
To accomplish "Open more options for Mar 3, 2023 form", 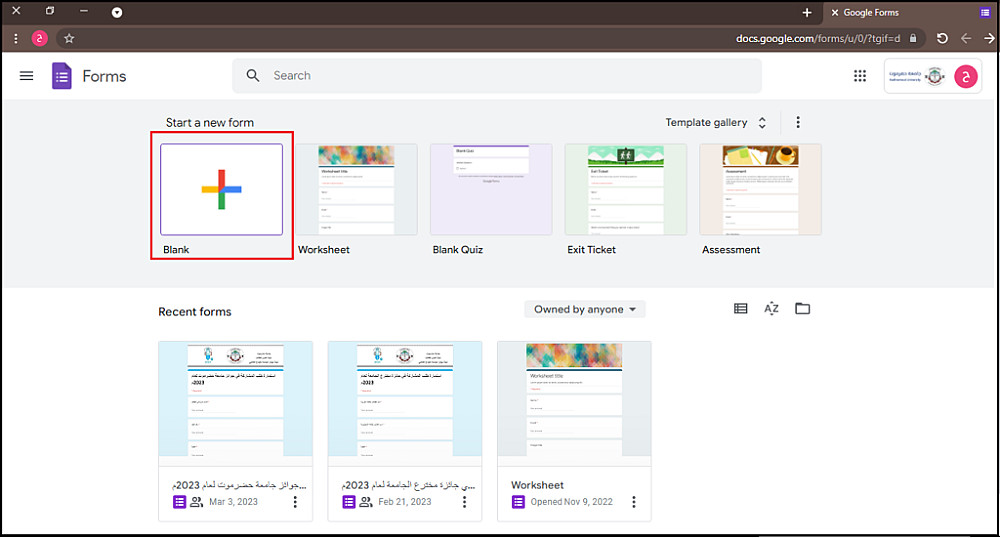I will (x=295, y=502).
